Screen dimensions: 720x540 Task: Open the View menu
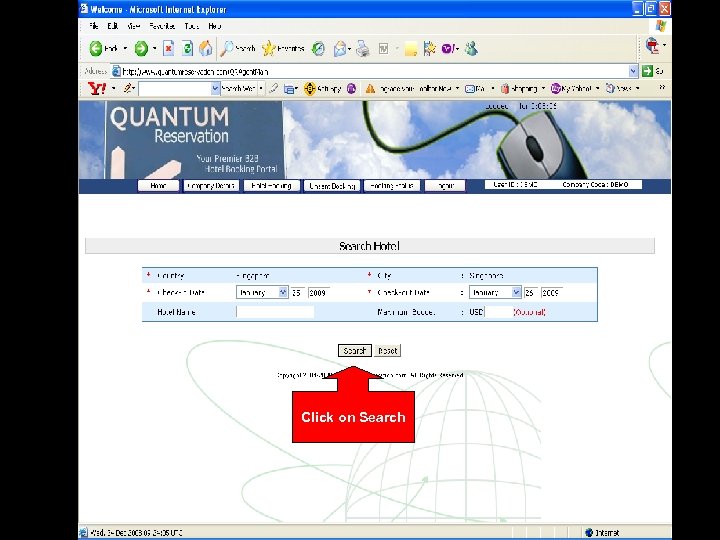[x=133, y=26]
